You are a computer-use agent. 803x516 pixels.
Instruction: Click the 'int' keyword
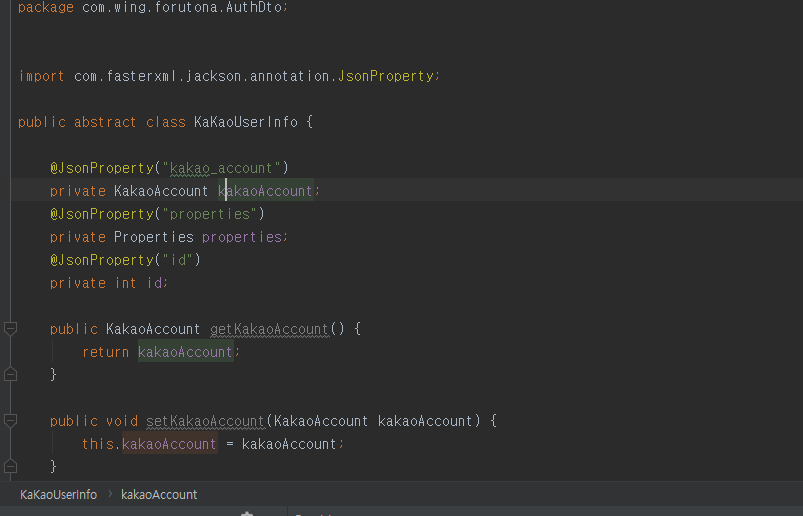[x=125, y=283]
